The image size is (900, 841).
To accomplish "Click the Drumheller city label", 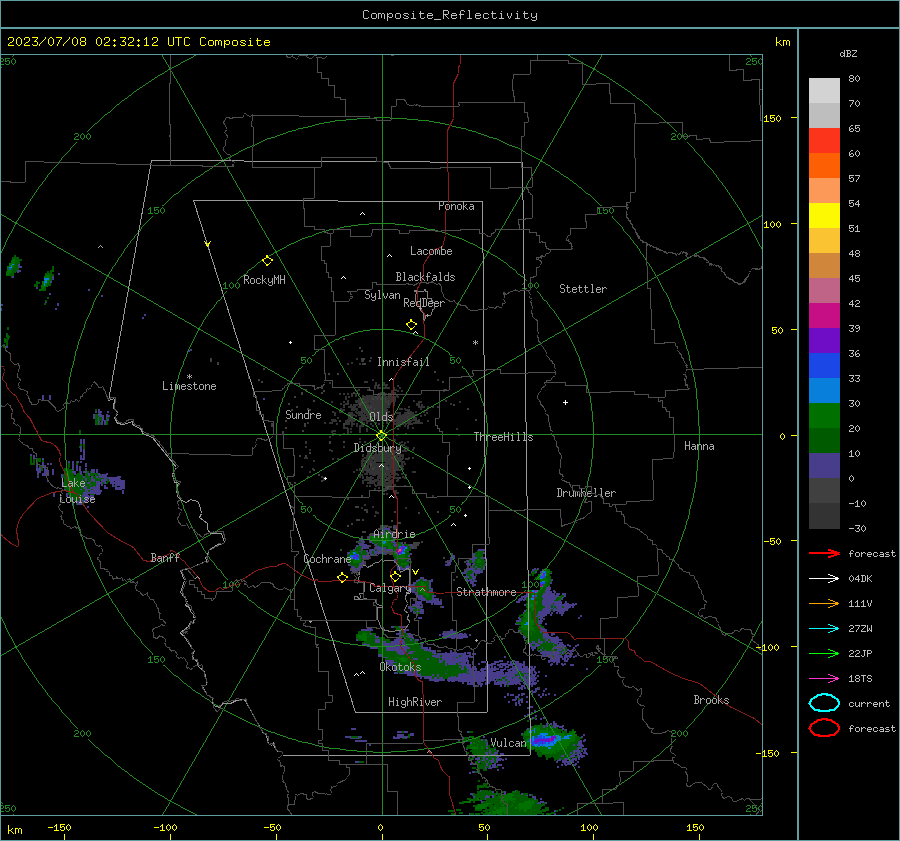I will point(586,493).
